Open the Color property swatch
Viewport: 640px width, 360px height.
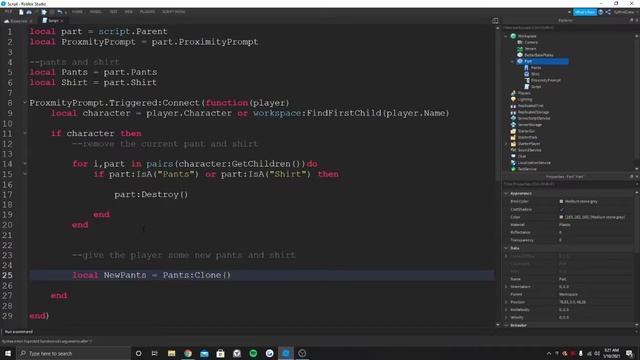[561, 217]
